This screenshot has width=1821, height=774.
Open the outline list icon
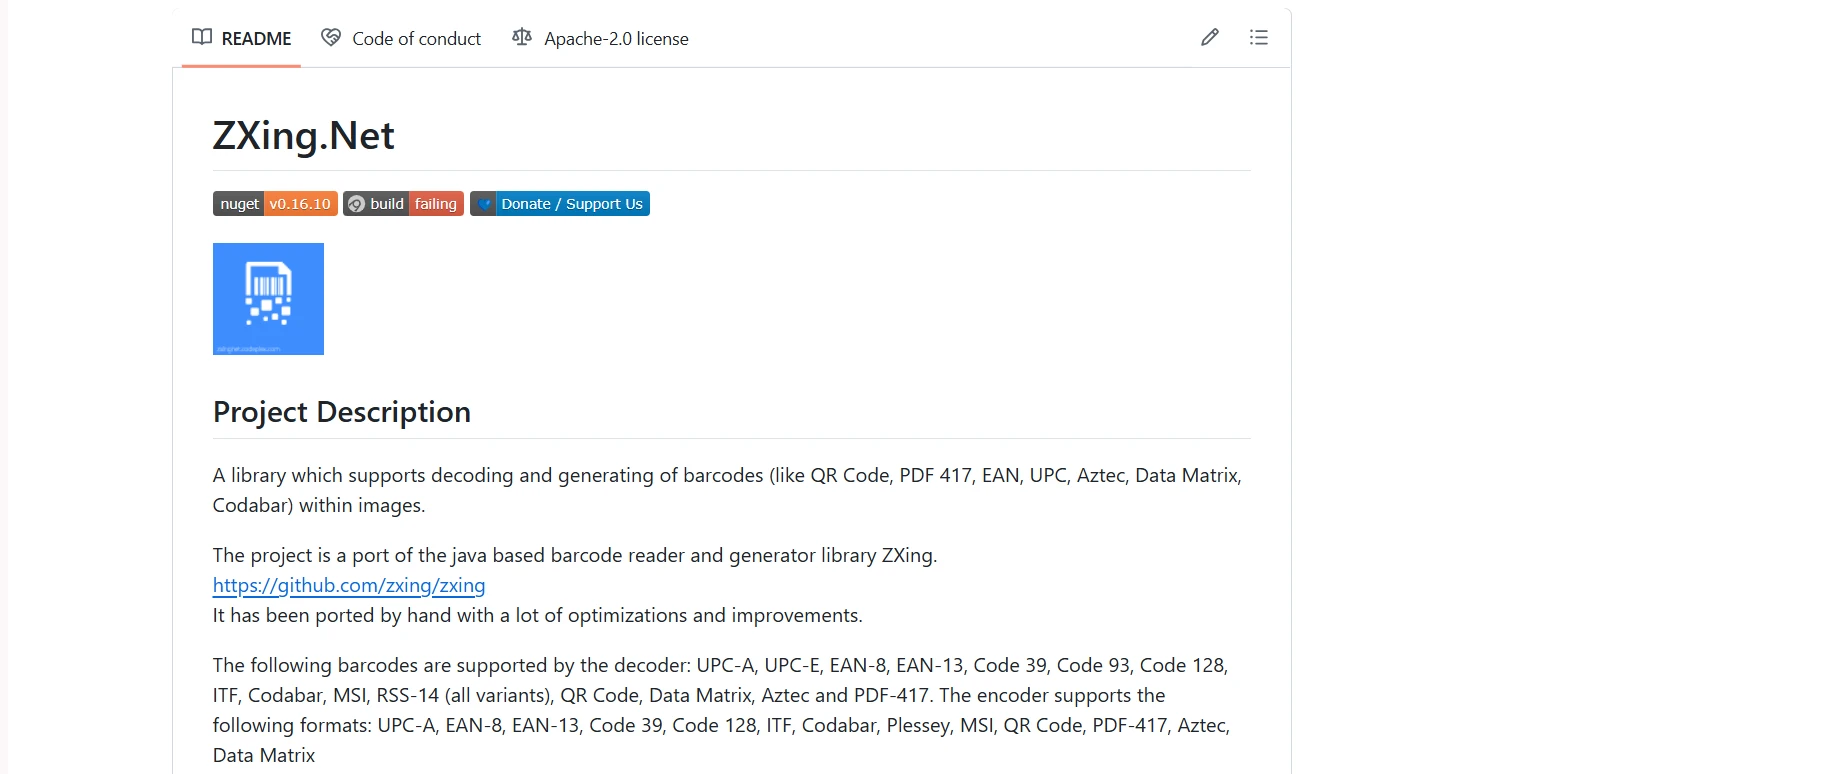coord(1258,38)
